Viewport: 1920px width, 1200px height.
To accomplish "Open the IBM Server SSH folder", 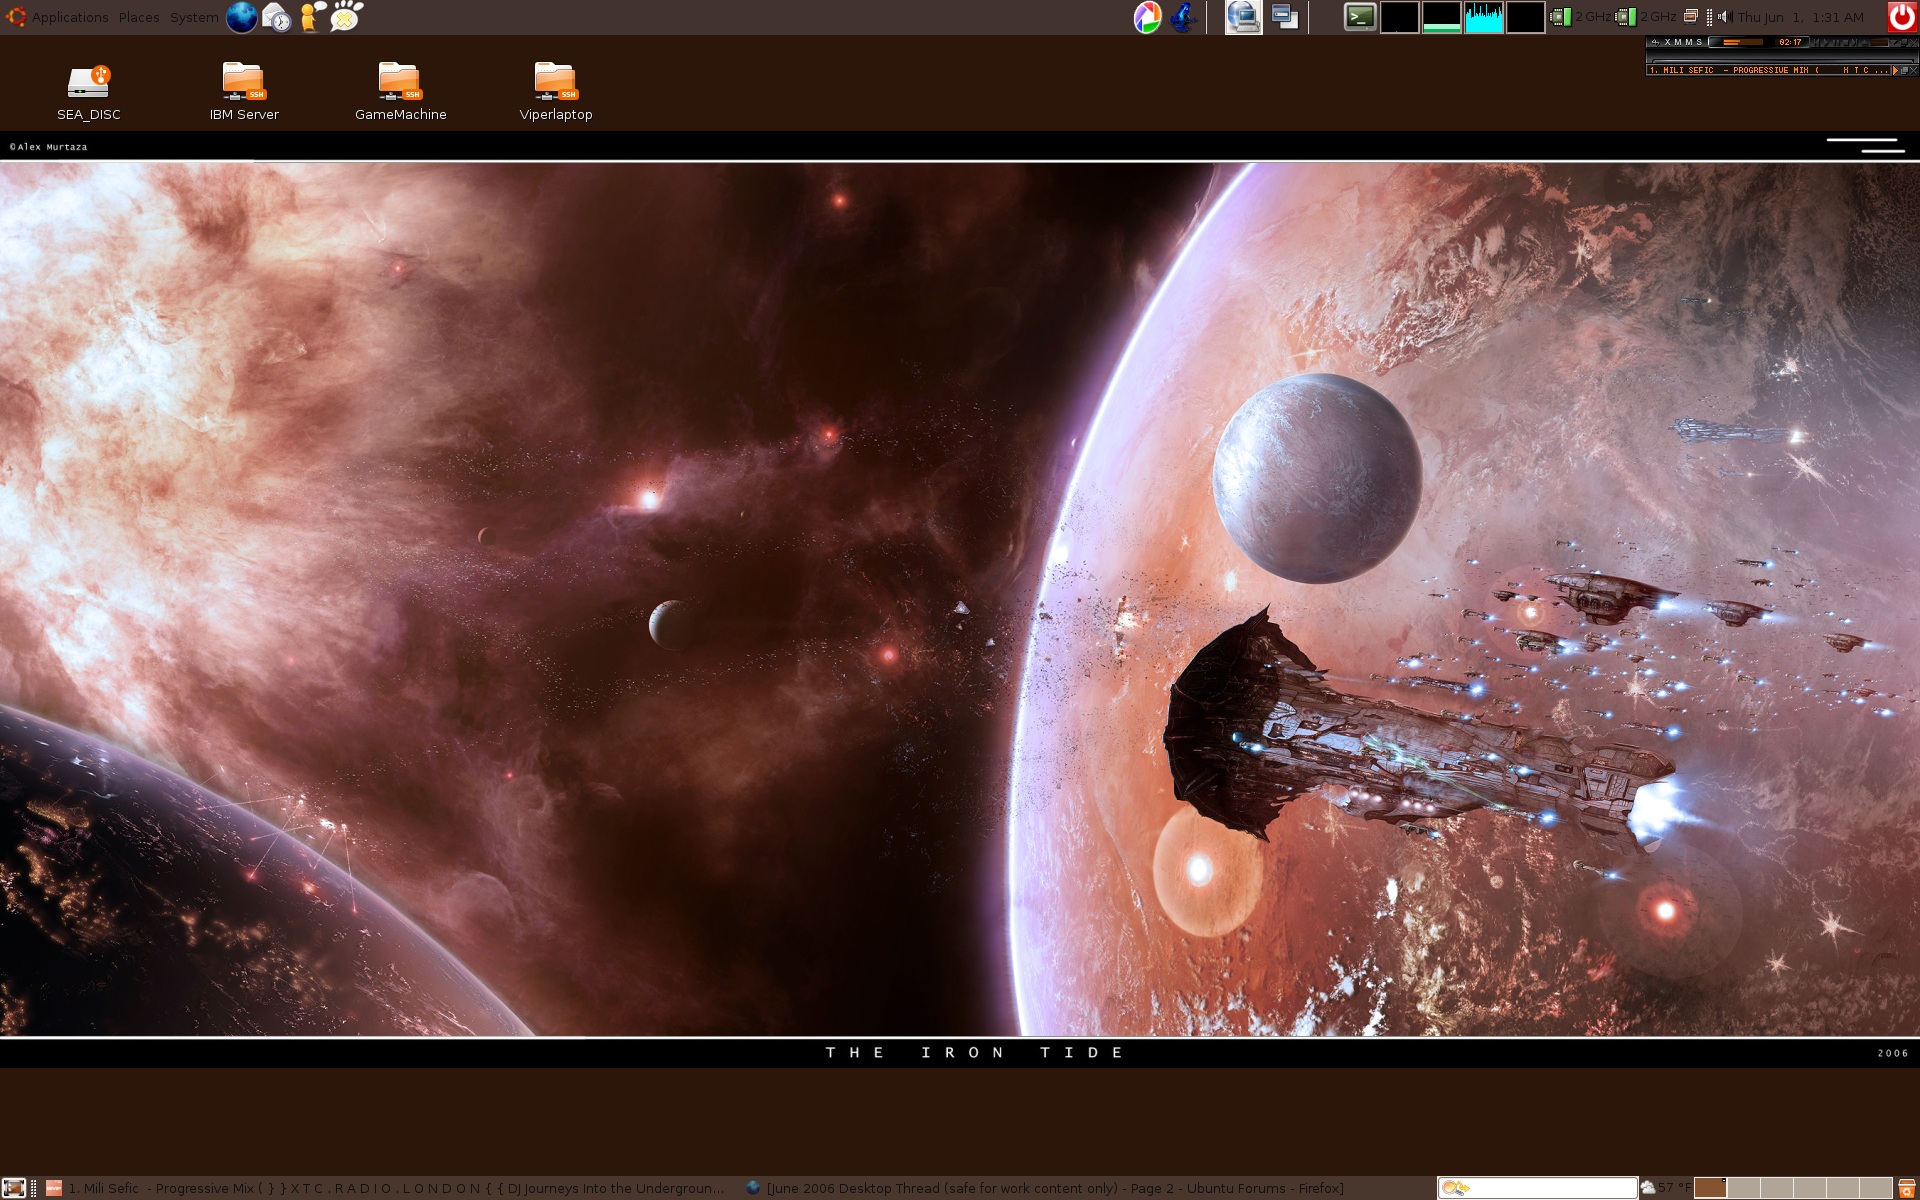I will click(x=243, y=82).
